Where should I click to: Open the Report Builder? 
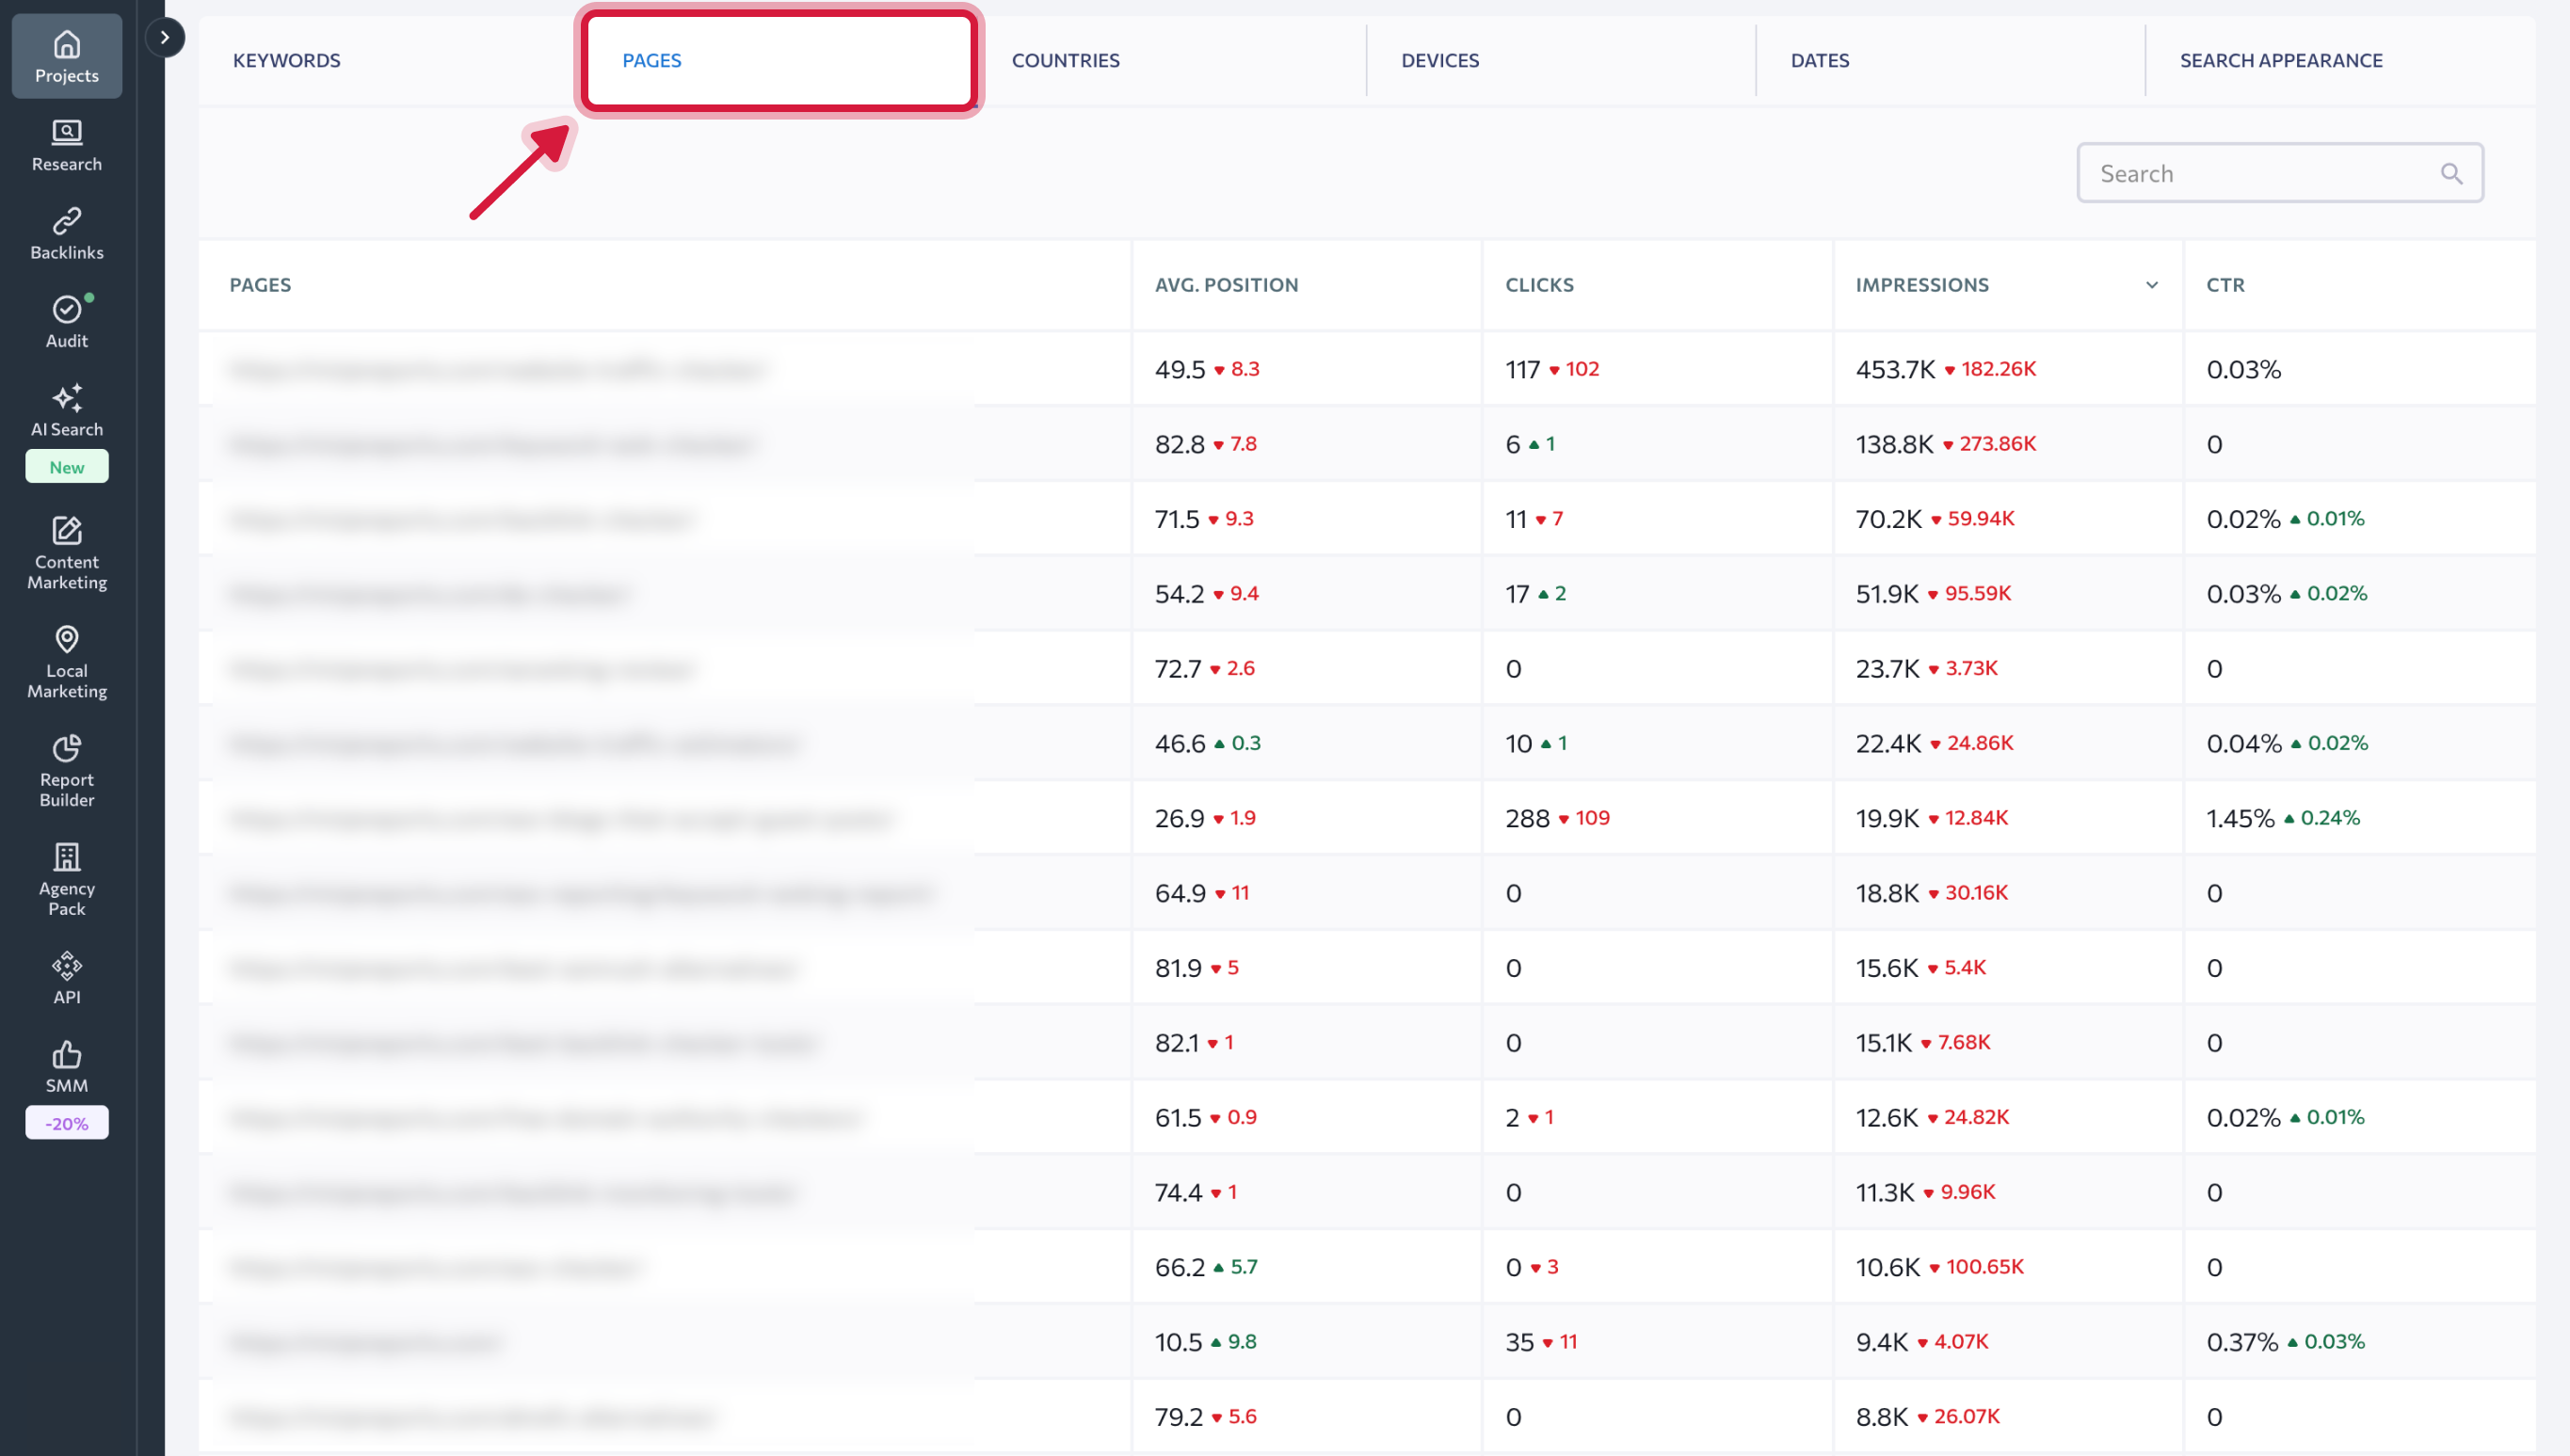coord(66,770)
